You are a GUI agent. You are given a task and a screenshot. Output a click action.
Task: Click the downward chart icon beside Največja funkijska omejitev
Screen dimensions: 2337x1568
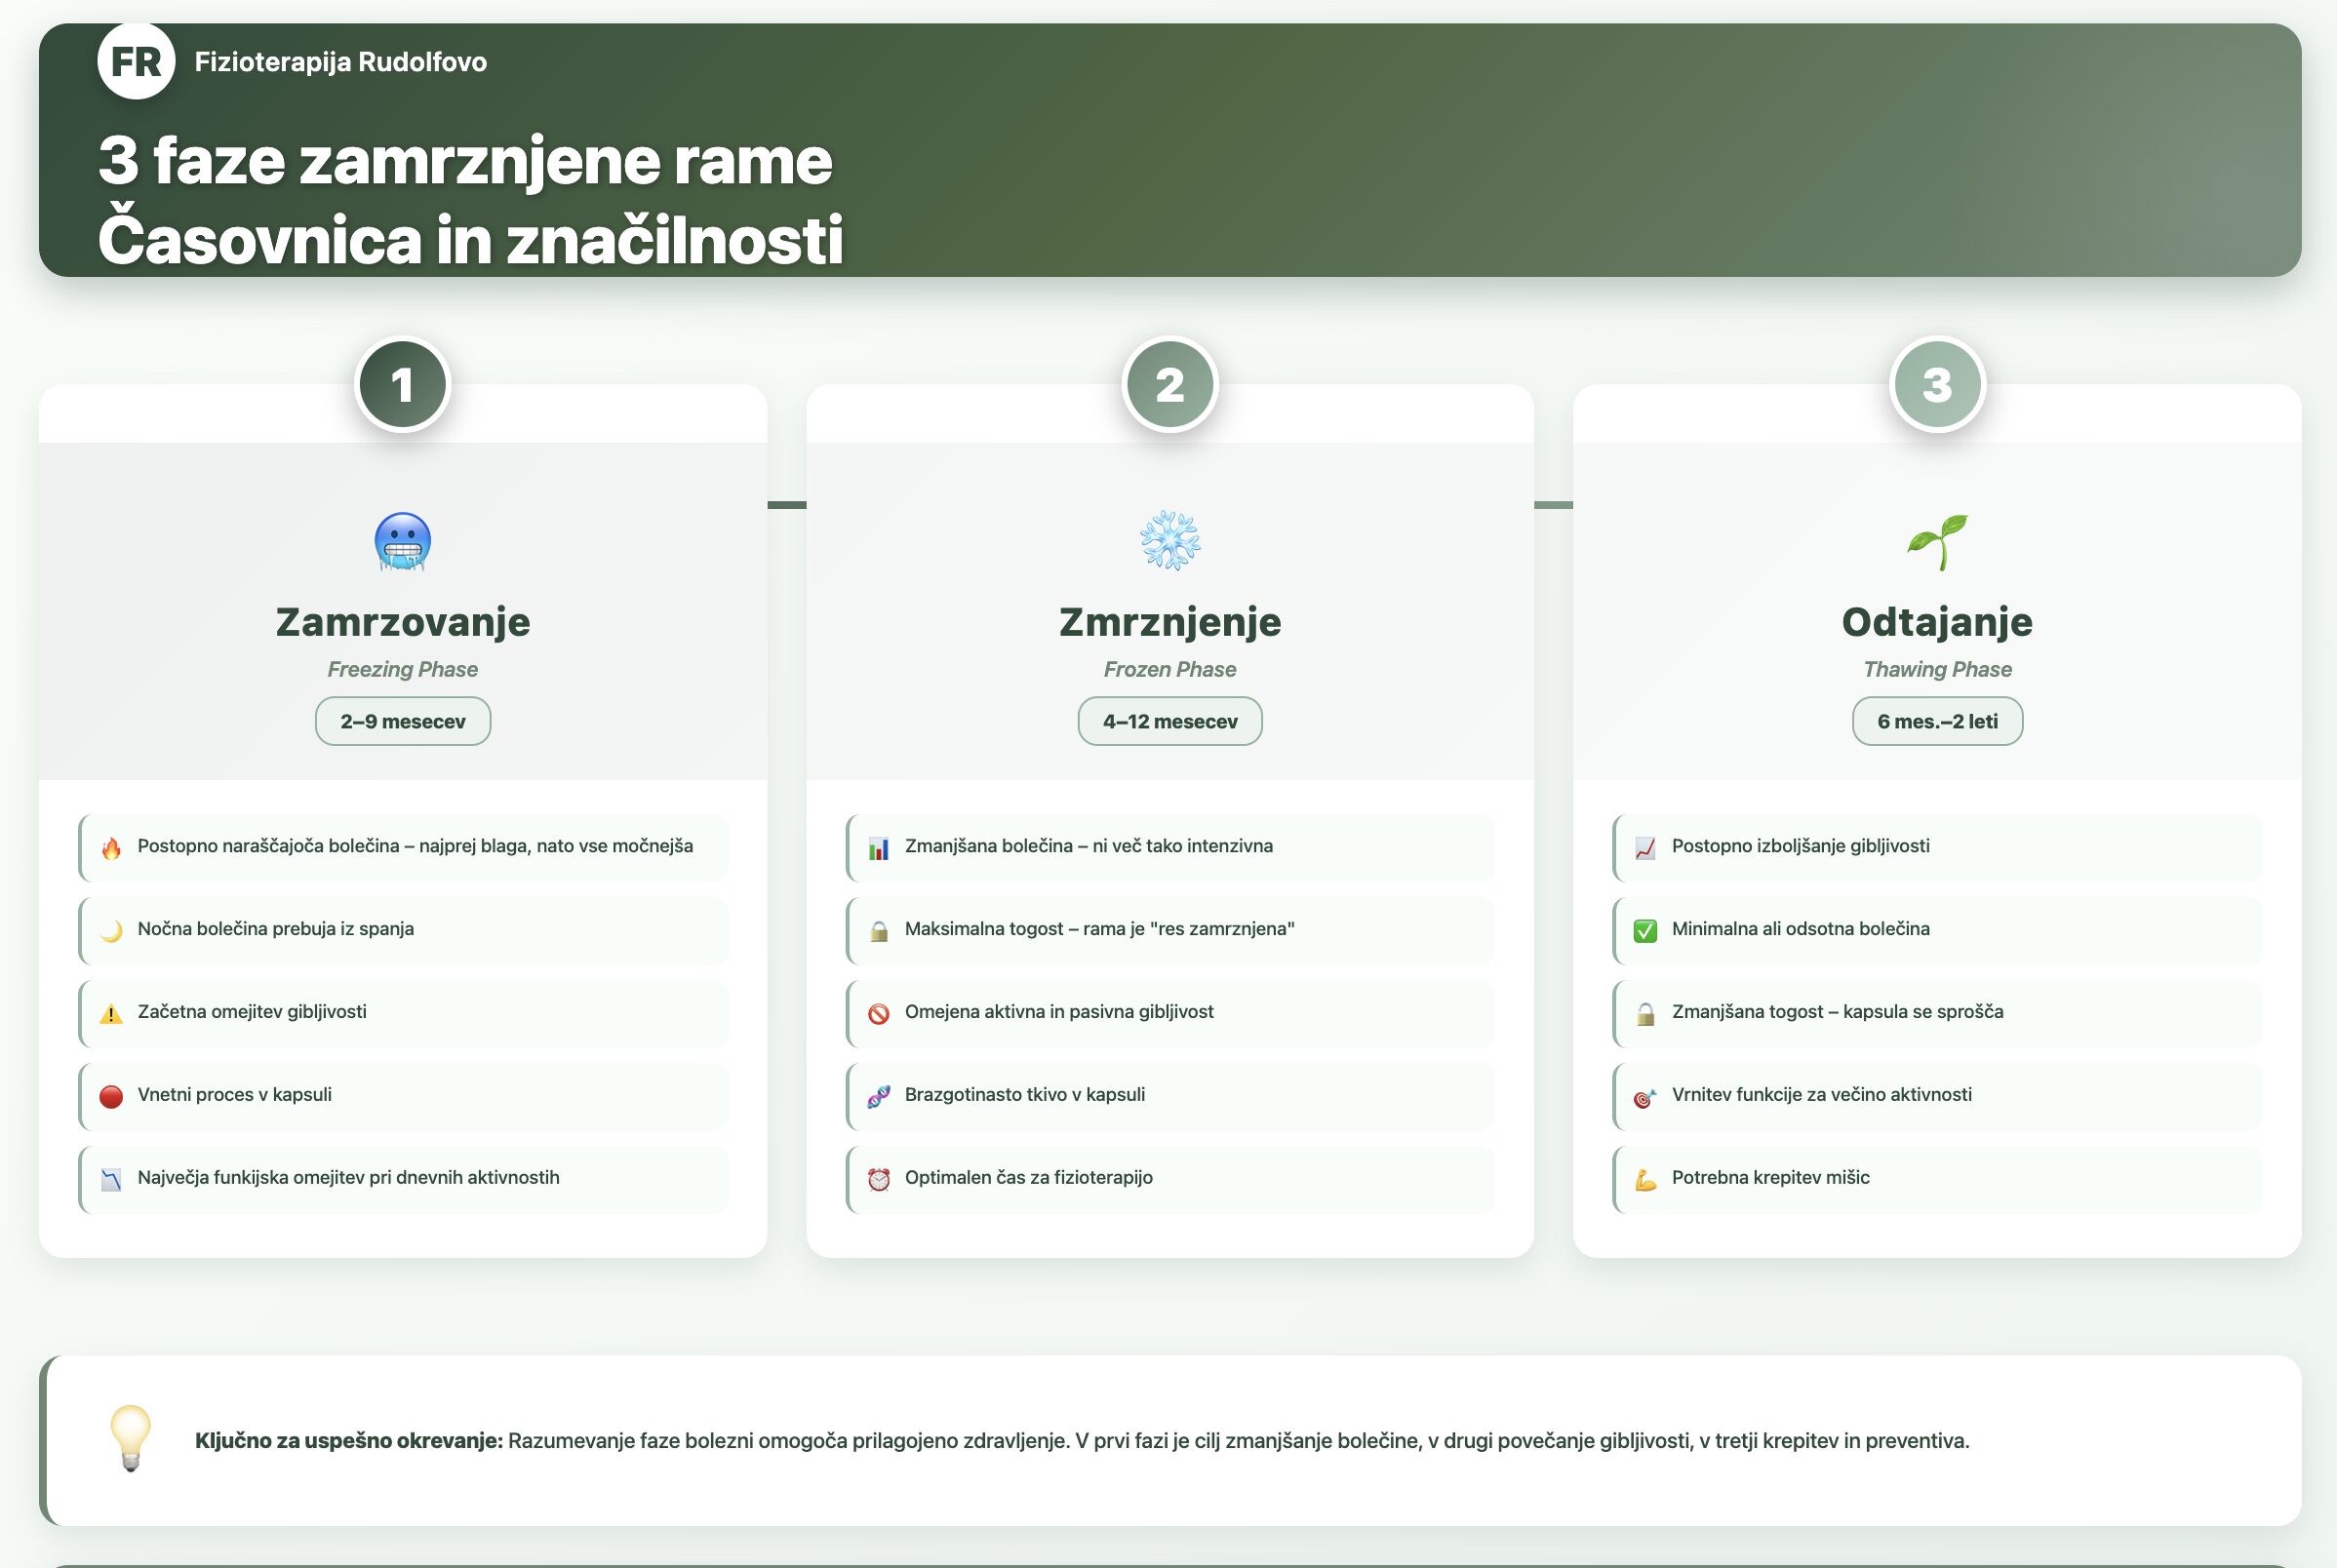[111, 1180]
